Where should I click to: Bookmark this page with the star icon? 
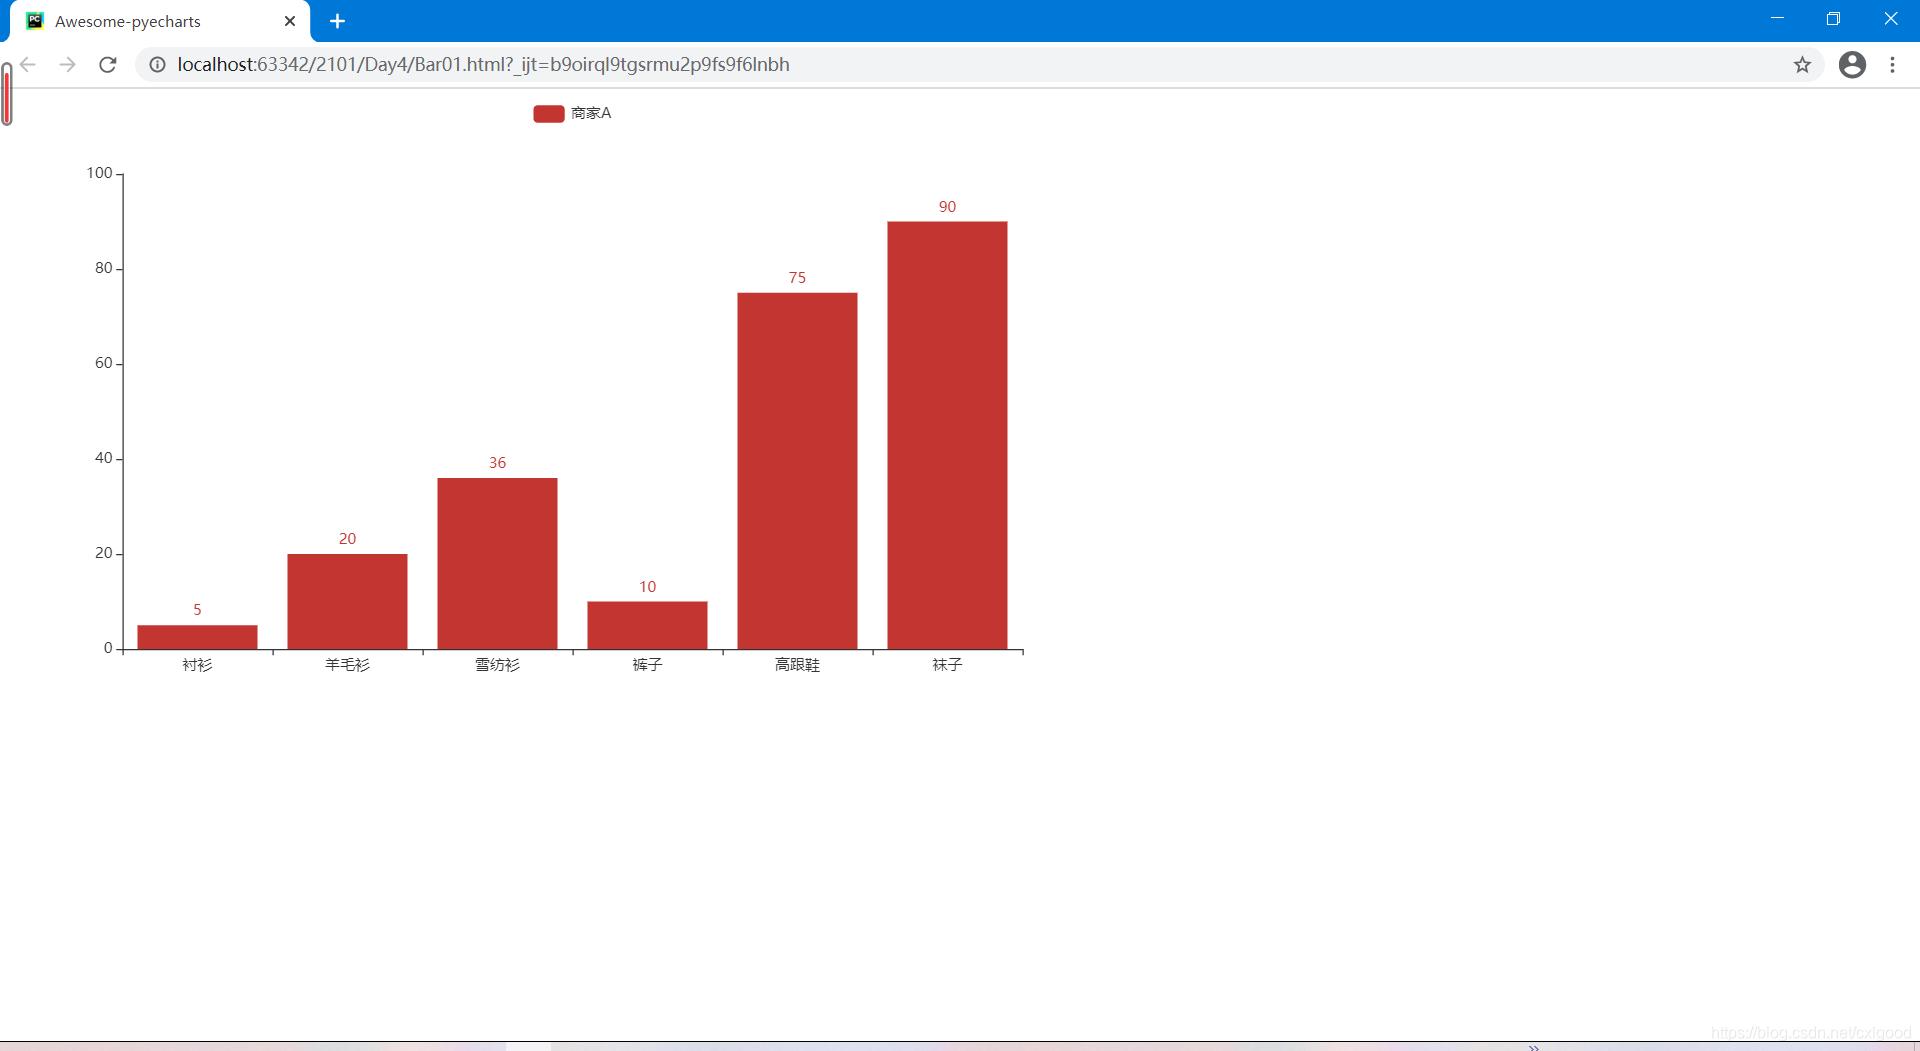(1802, 65)
